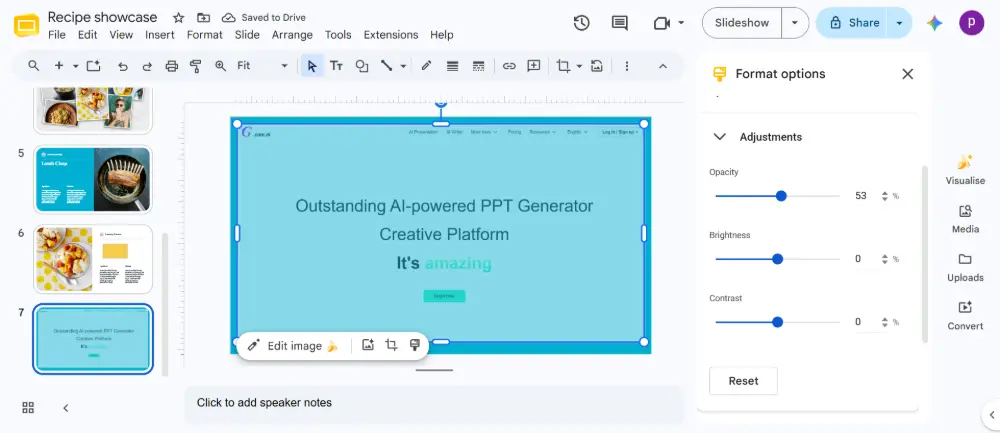Open the more options three-dot menu

click(627, 66)
